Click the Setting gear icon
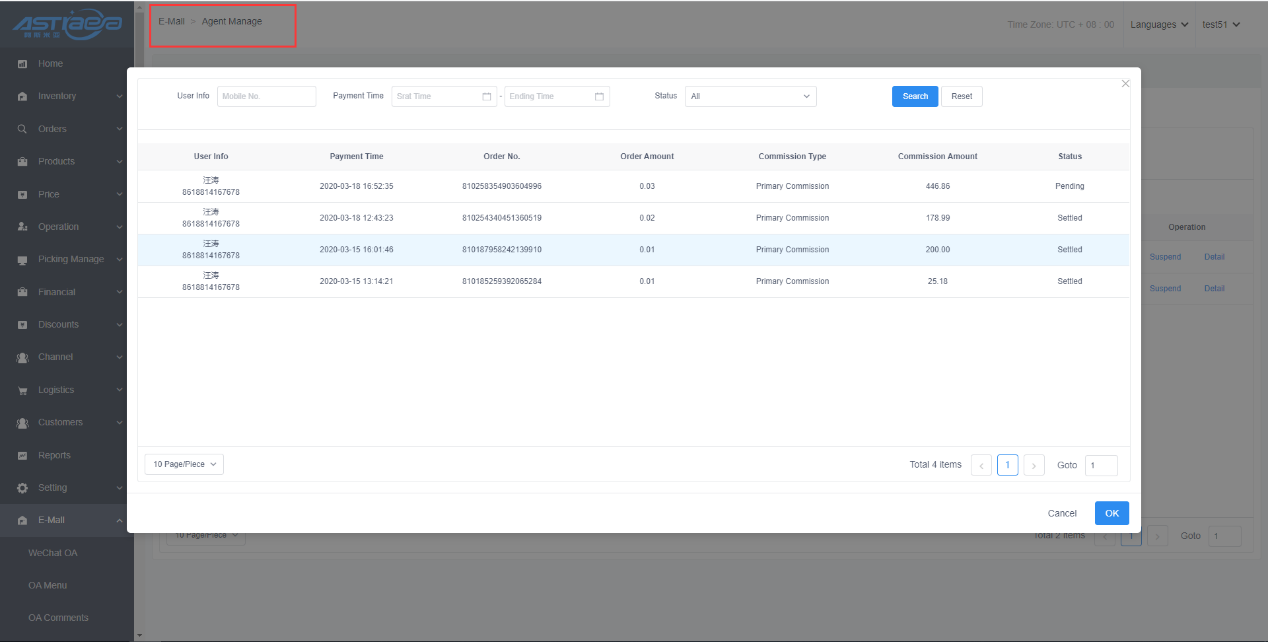 [22, 488]
